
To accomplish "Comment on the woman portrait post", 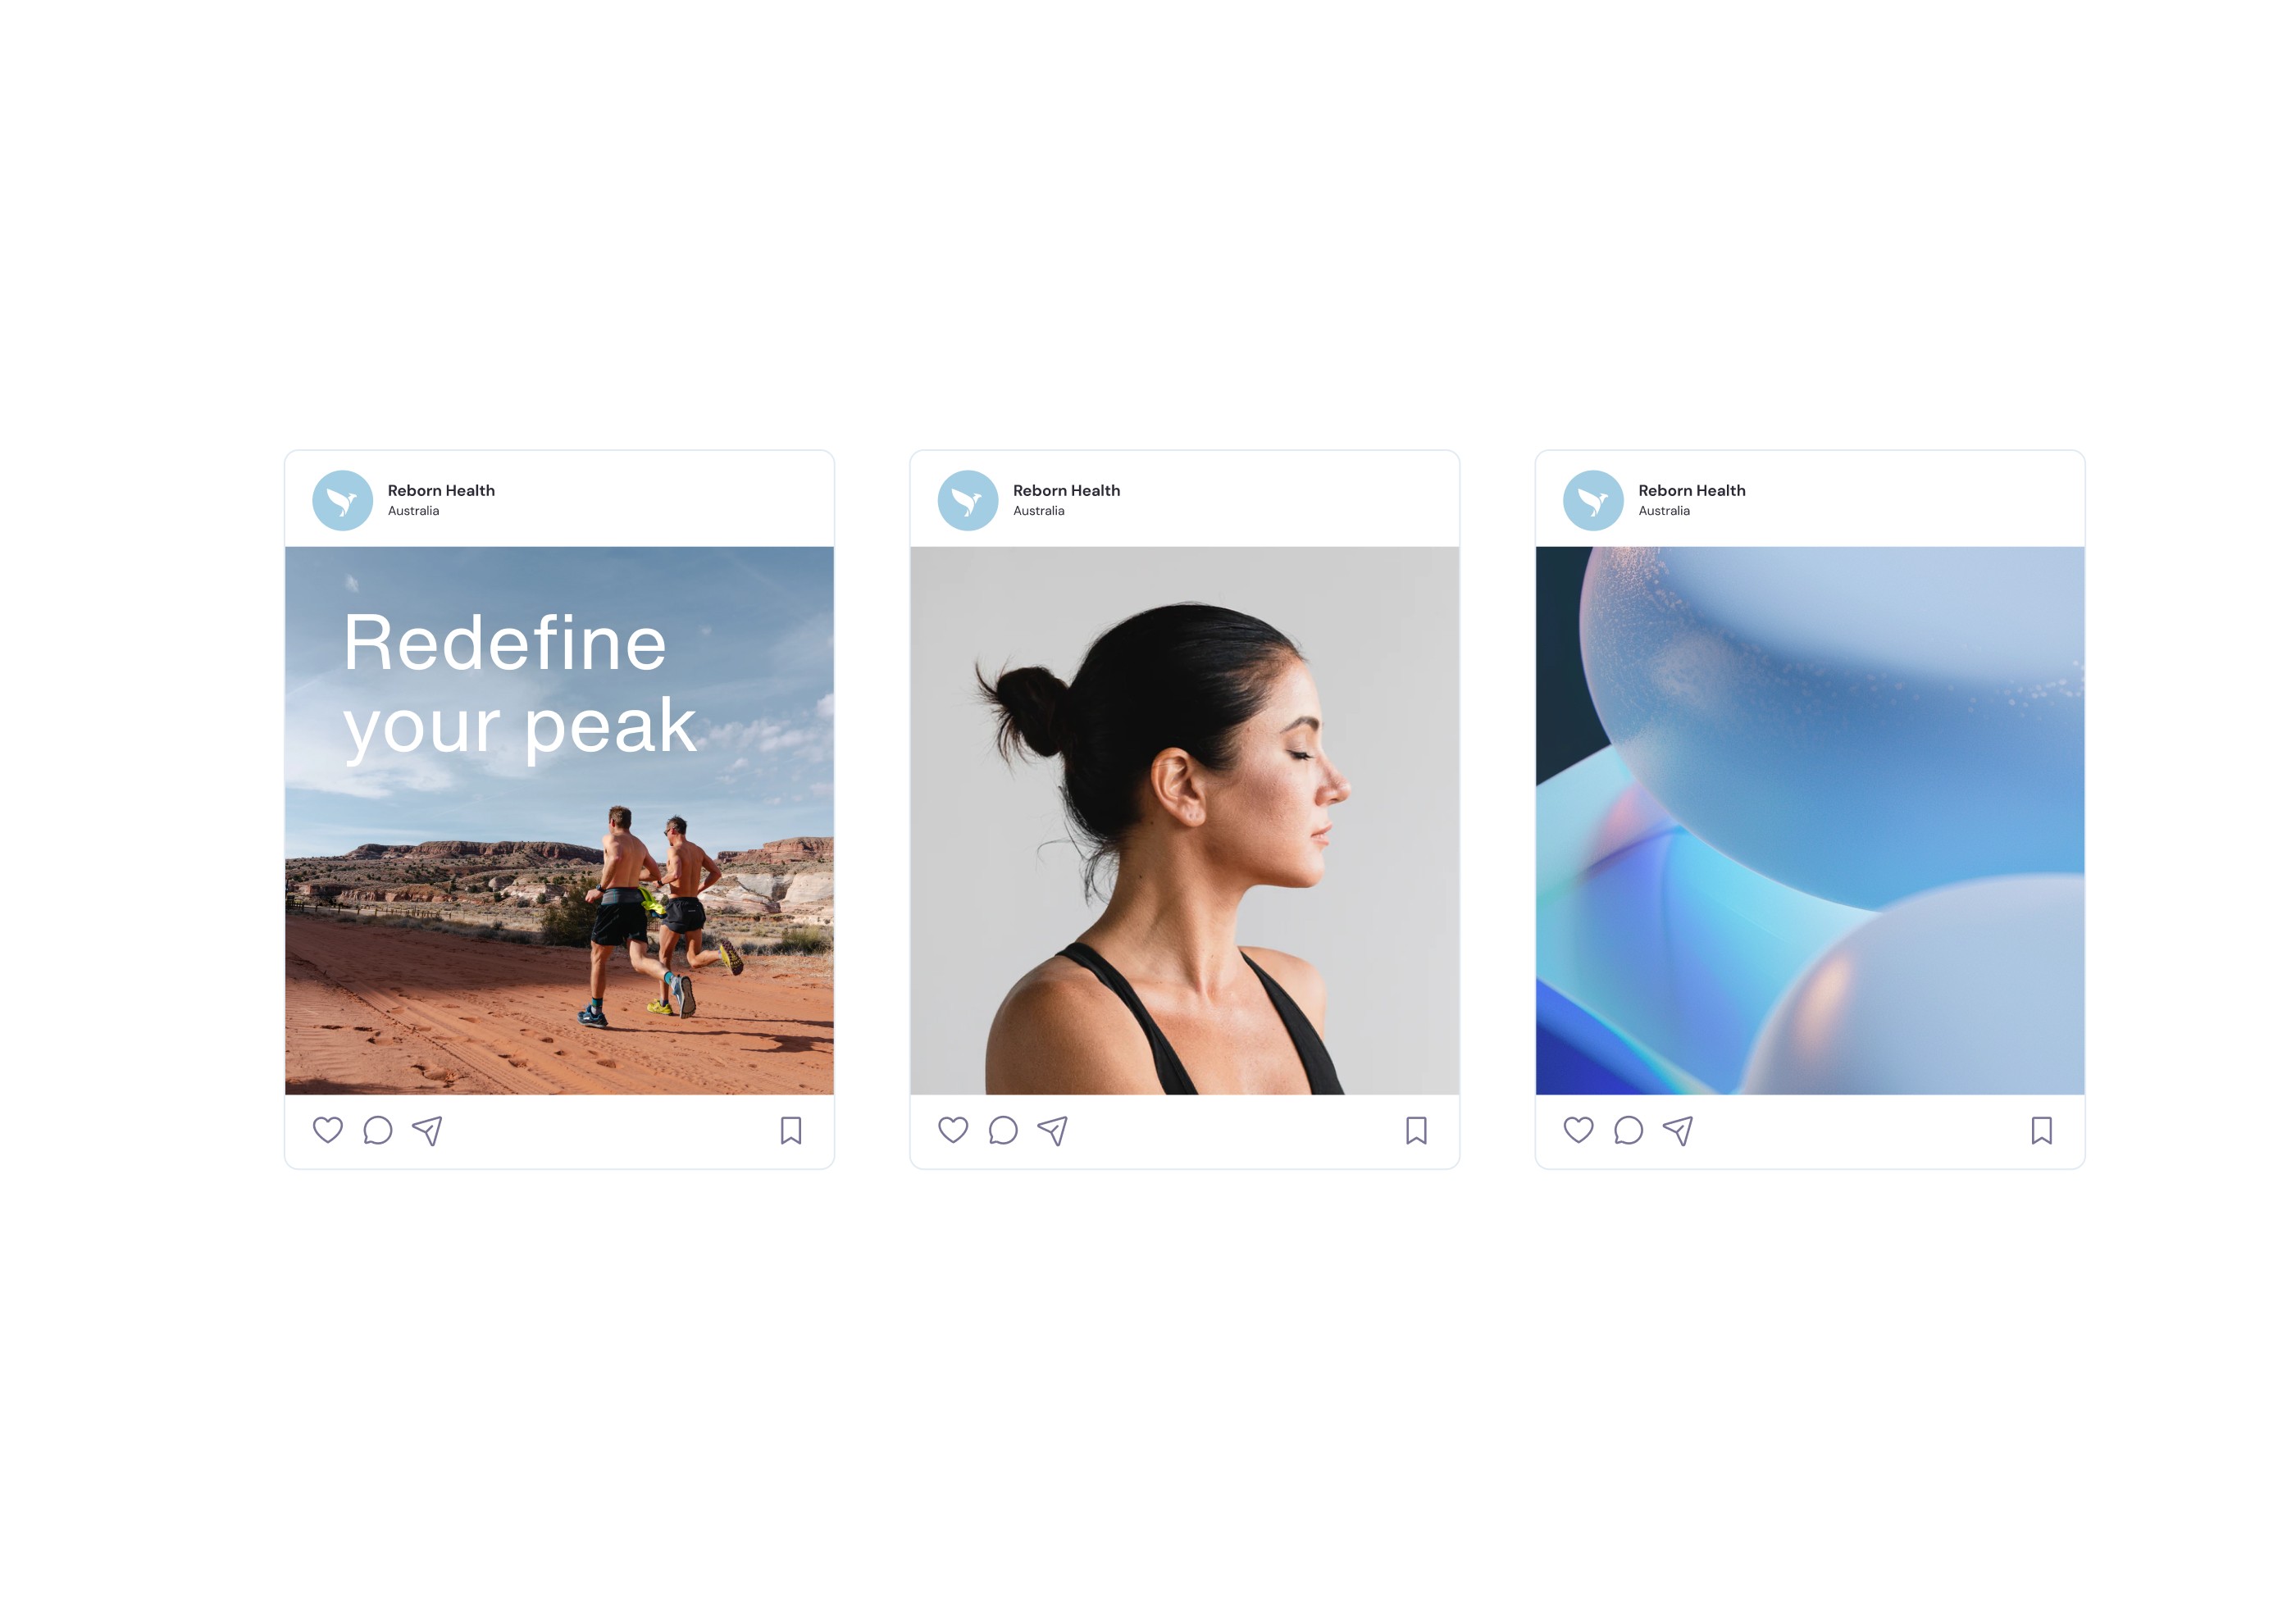I will (x=1003, y=1130).
